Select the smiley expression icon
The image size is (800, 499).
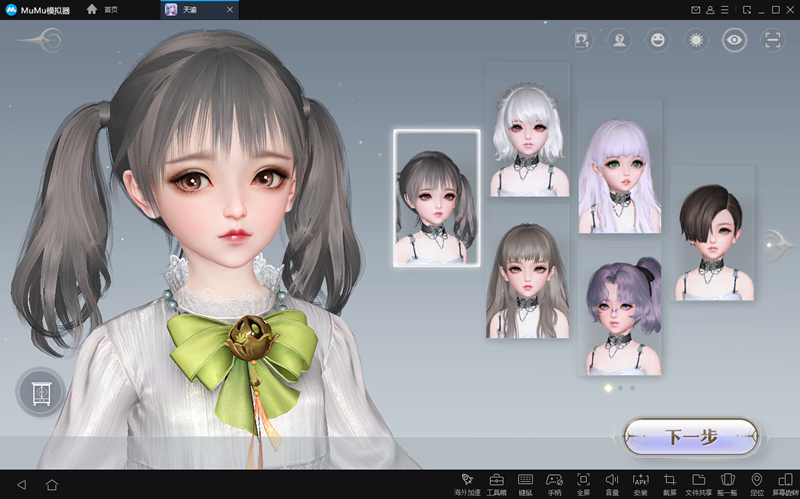click(x=657, y=40)
